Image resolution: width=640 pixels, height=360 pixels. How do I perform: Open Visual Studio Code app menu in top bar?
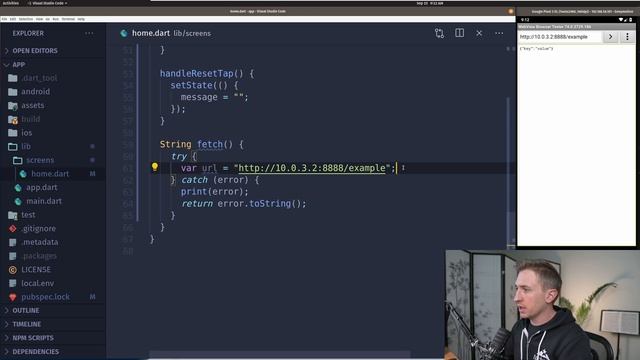pyautogui.click(x=48, y=3)
